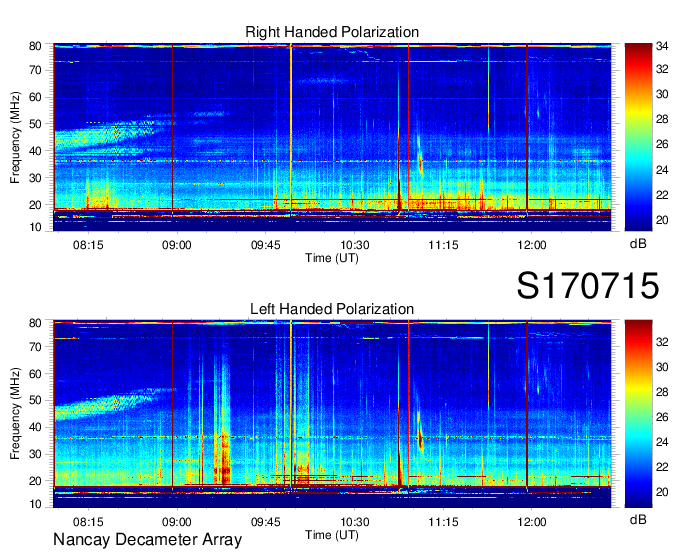Image resolution: width=680 pixels, height=552 pixels.
Task: Click the '40' frequency tick of left-handed plot
Action: click(x=36, y=427)
